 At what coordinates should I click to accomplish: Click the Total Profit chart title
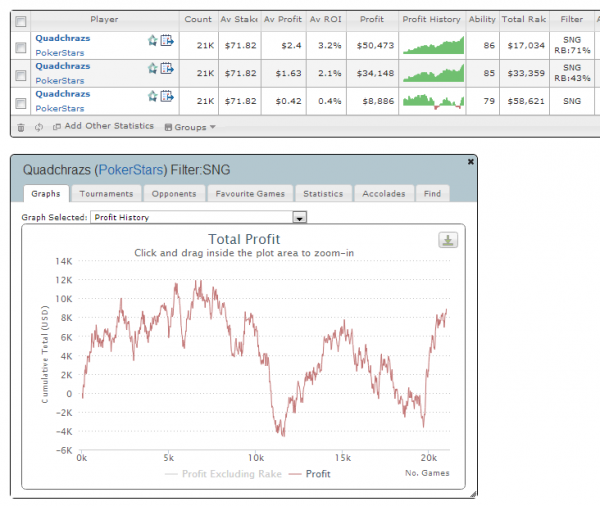pos(244,239)
